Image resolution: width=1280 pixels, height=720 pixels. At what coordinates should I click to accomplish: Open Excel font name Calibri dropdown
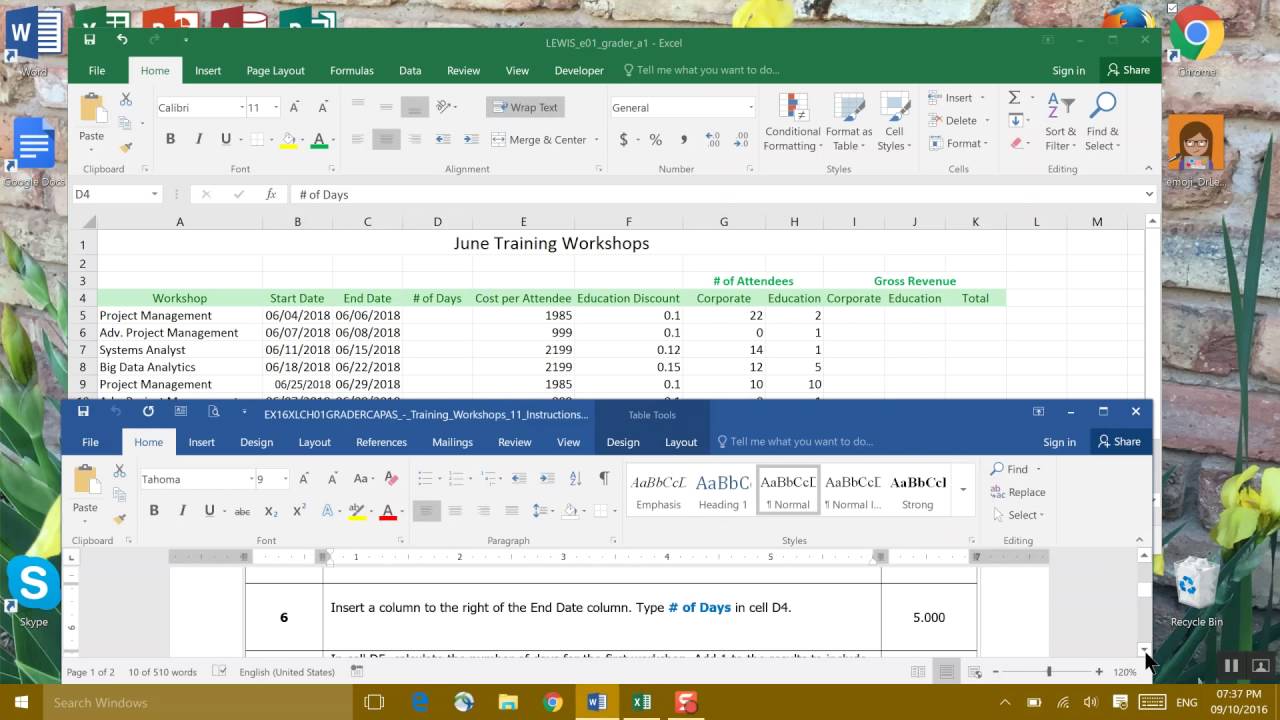point(241,108)
